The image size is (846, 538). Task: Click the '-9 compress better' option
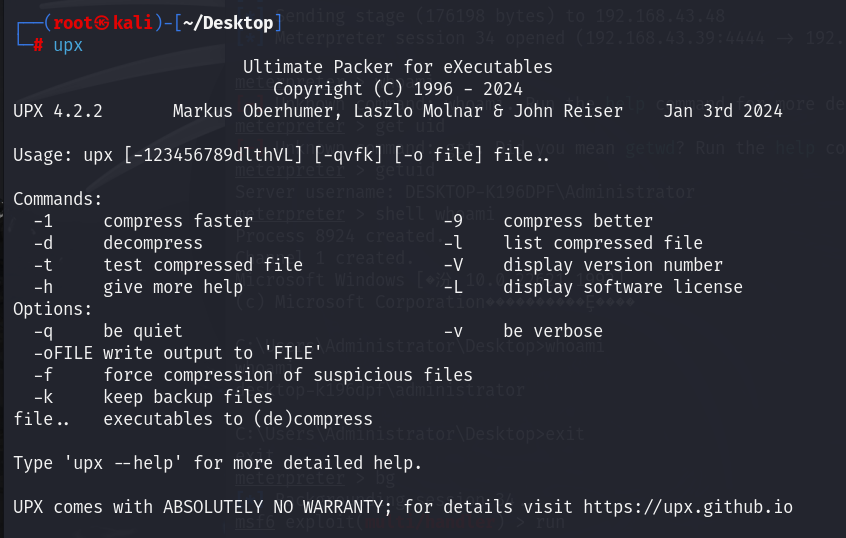pos(548,221)
